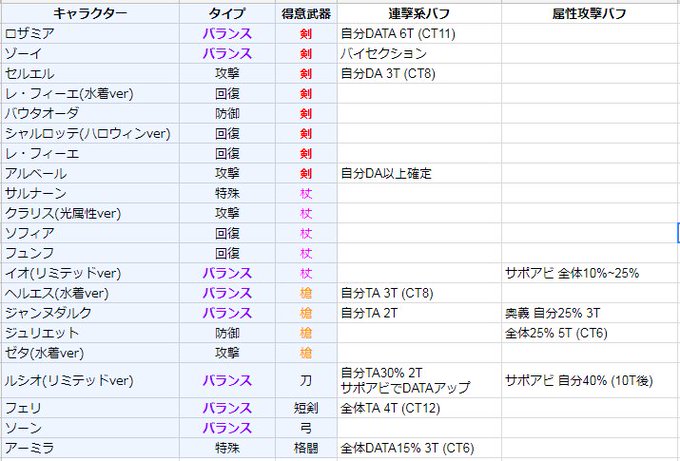The height and width of the screenshot is (461, 680).
Task: Click the アルベール character cell
Action: coord(90,173)
